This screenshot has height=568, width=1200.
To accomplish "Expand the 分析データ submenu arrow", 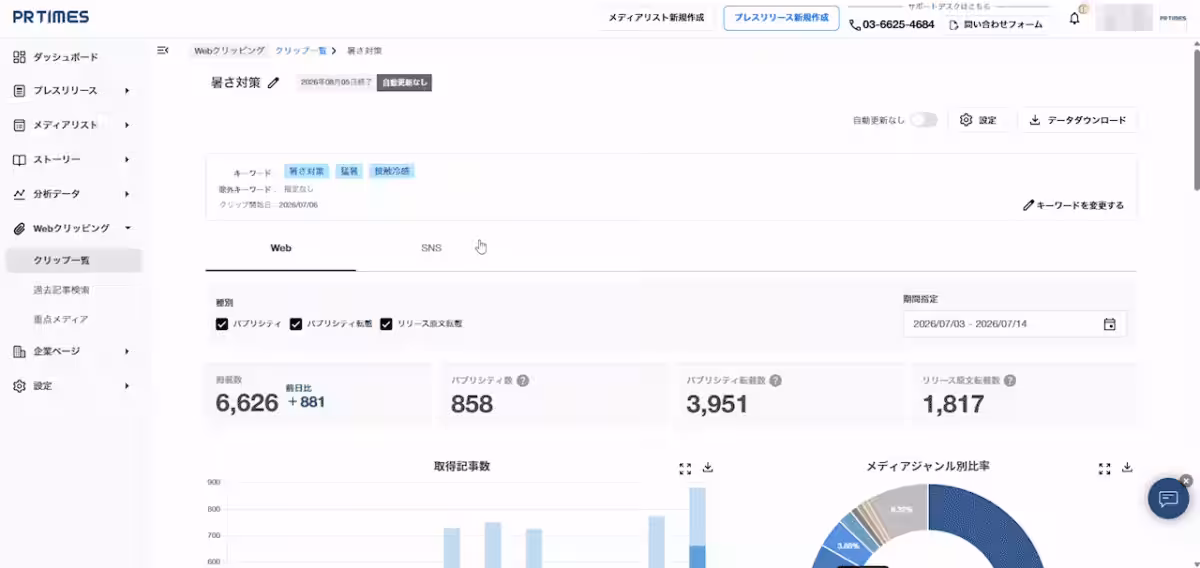I will coord(127,194).
